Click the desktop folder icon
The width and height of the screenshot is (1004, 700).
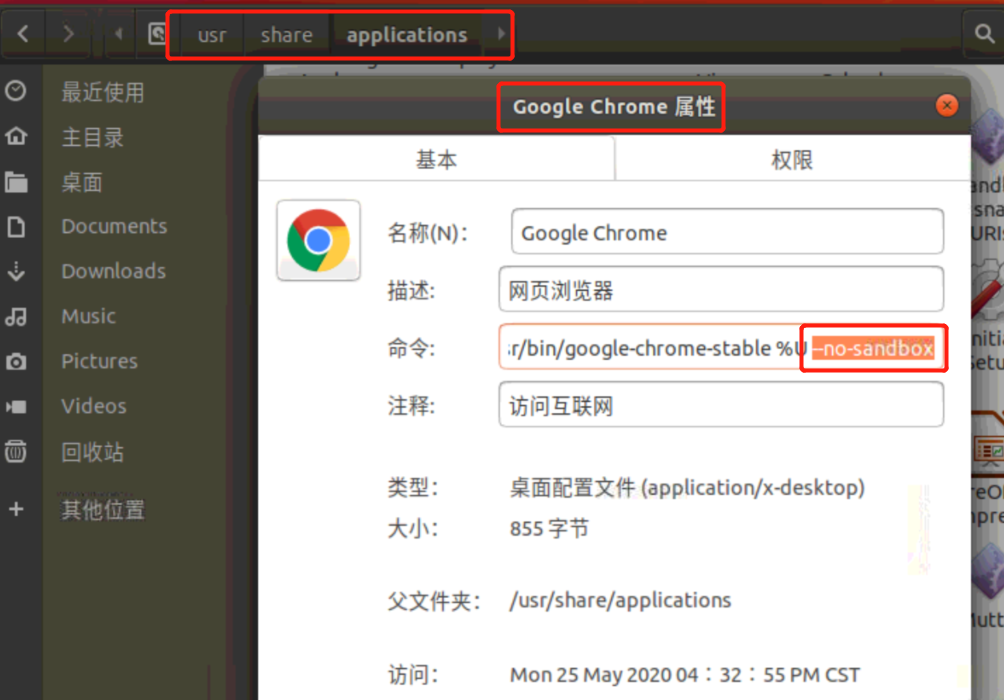click(x=16, y=182)
